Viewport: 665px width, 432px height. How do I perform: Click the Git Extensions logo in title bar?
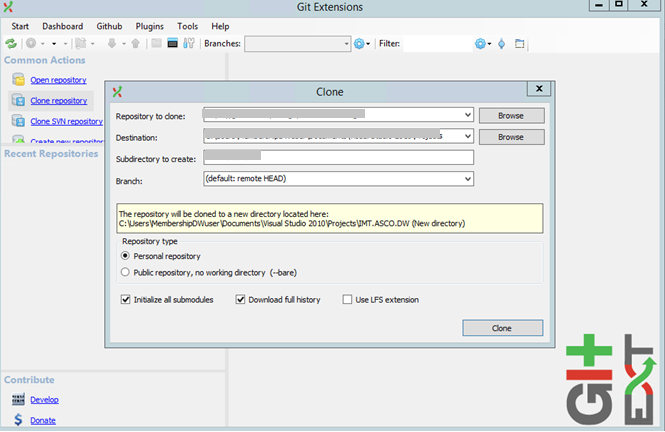[x=8, y=7]
